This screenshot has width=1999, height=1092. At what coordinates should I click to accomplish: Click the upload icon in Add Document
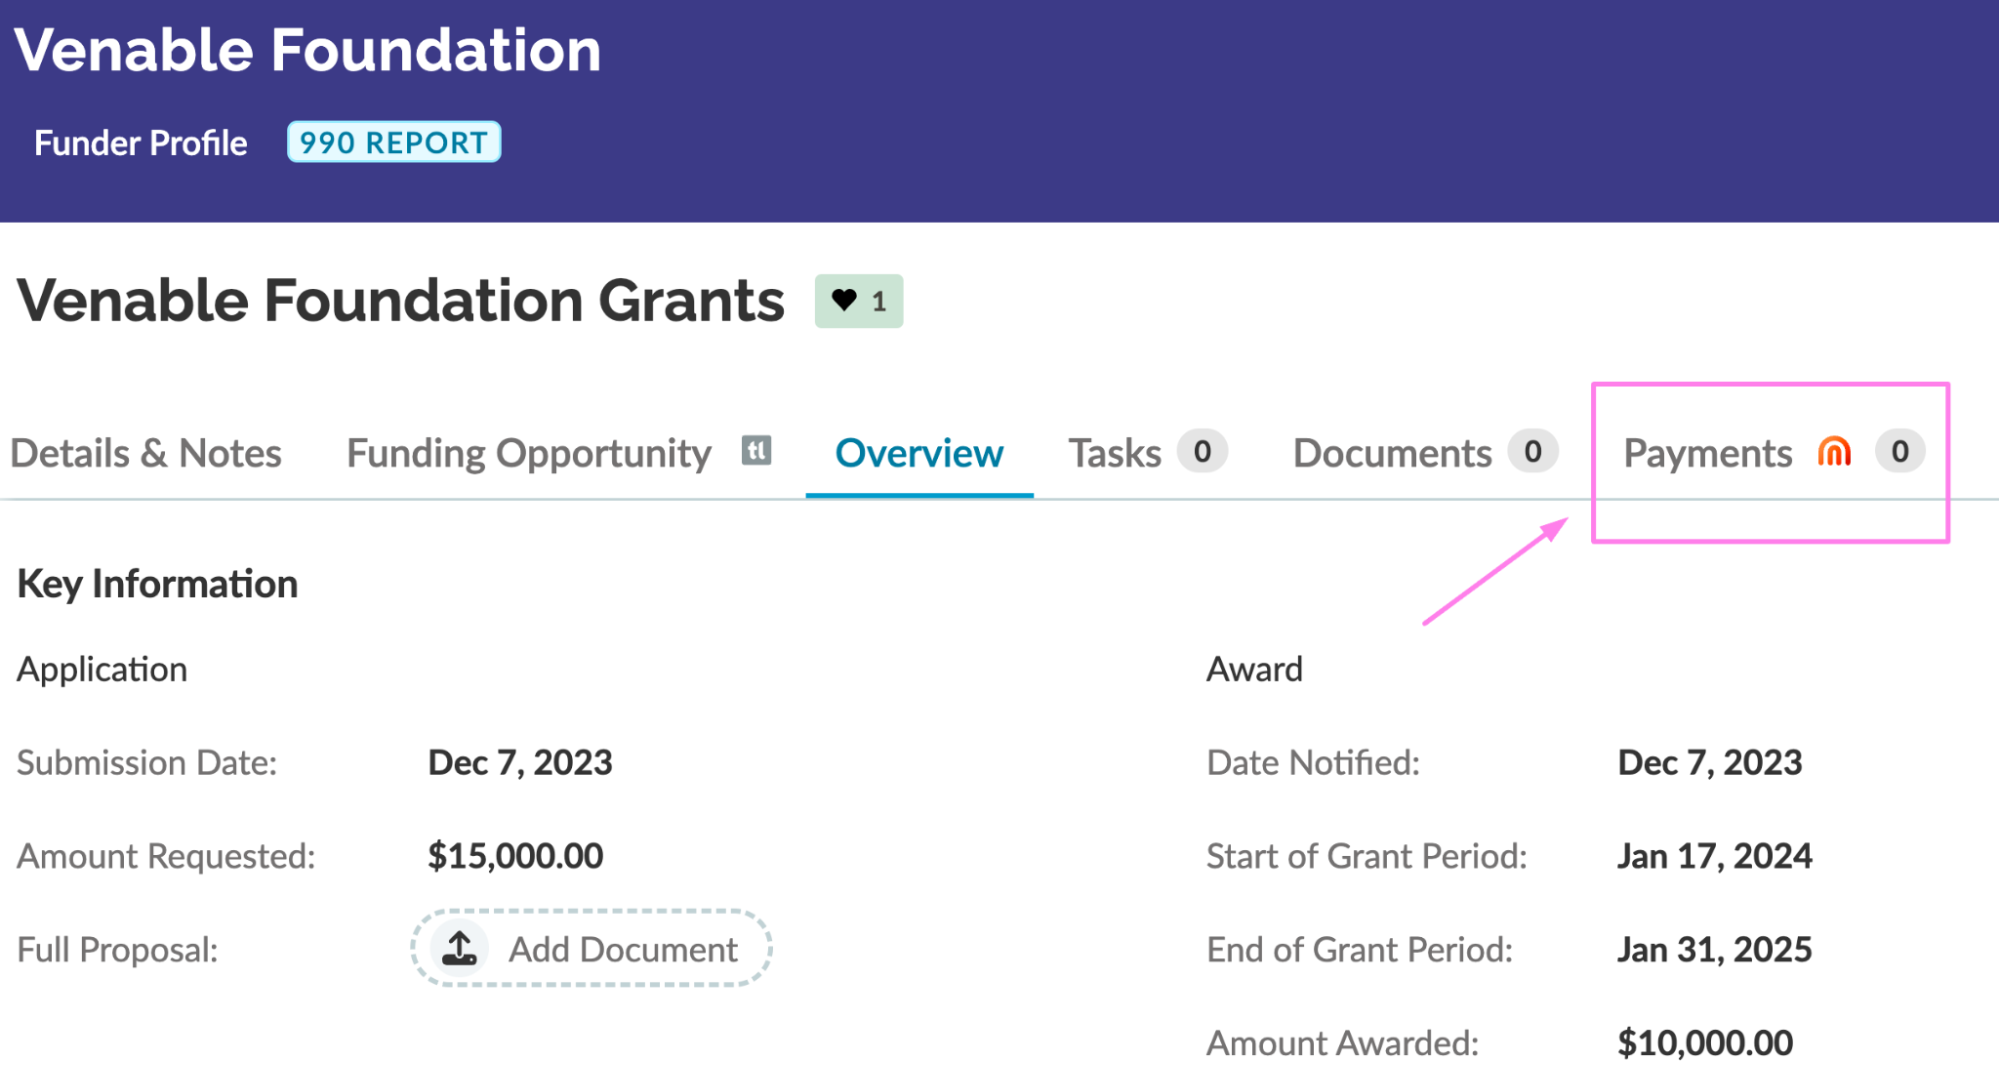coord(459,948)
